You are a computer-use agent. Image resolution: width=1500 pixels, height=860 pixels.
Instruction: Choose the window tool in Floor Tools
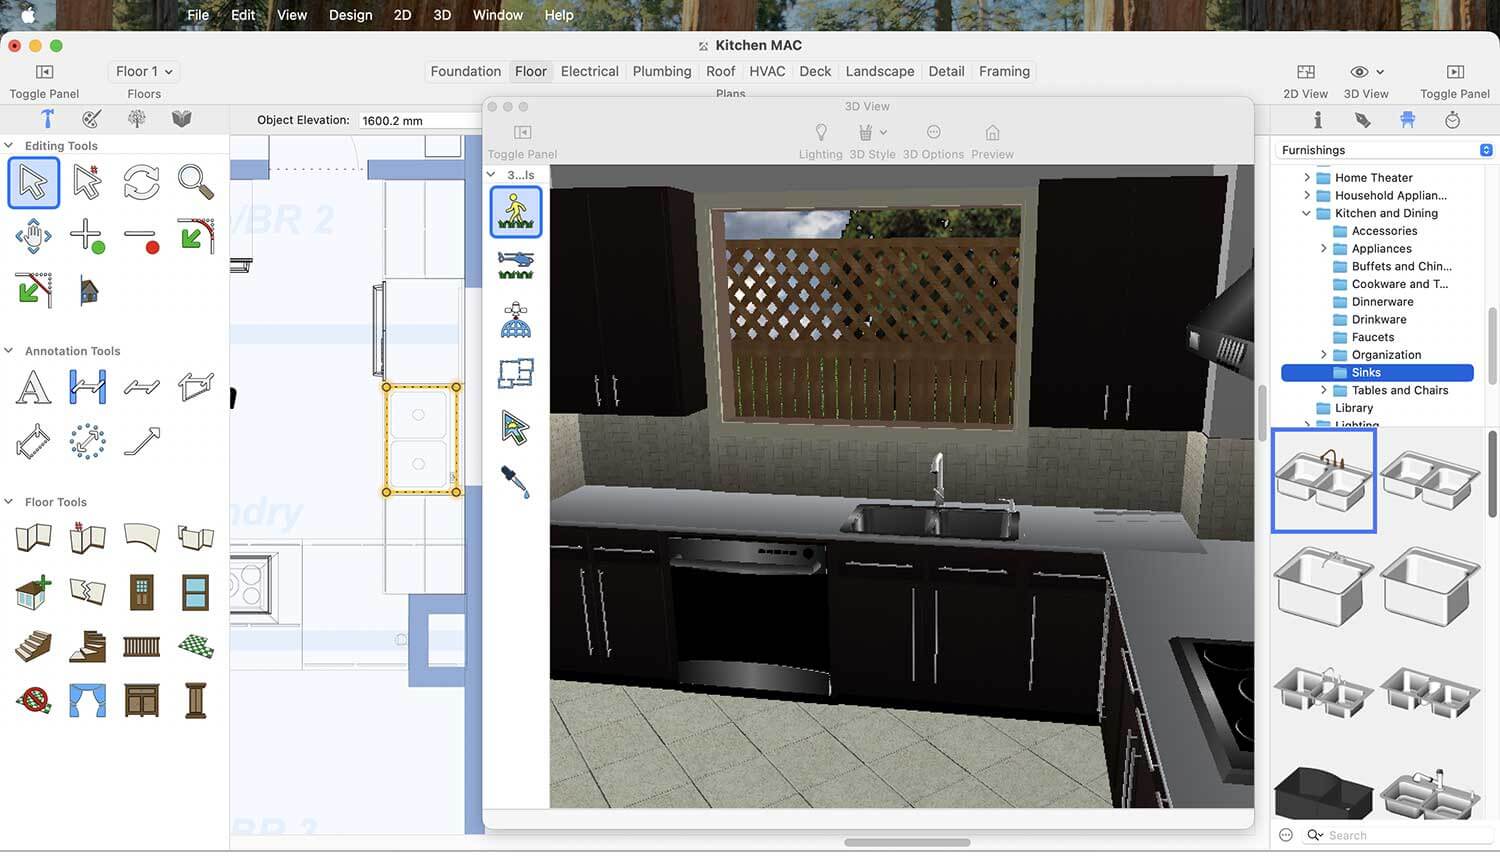click(x=195, y=593)
